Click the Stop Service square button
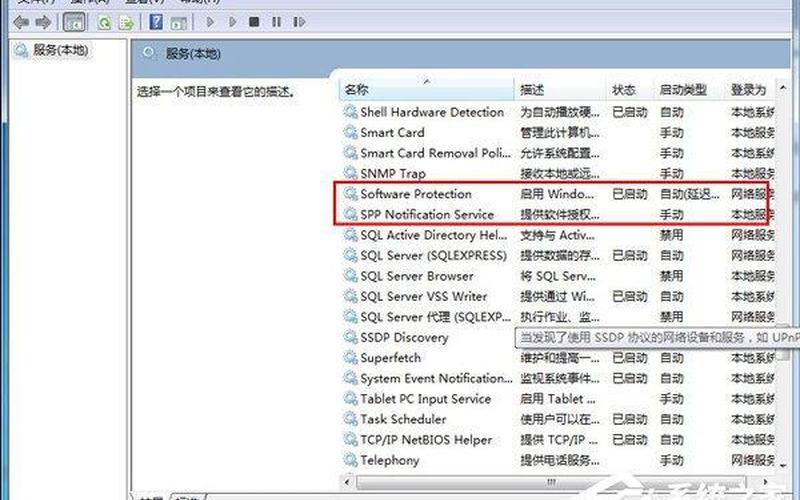This screenshot has width=800, height=500. (x=254, y=22)
